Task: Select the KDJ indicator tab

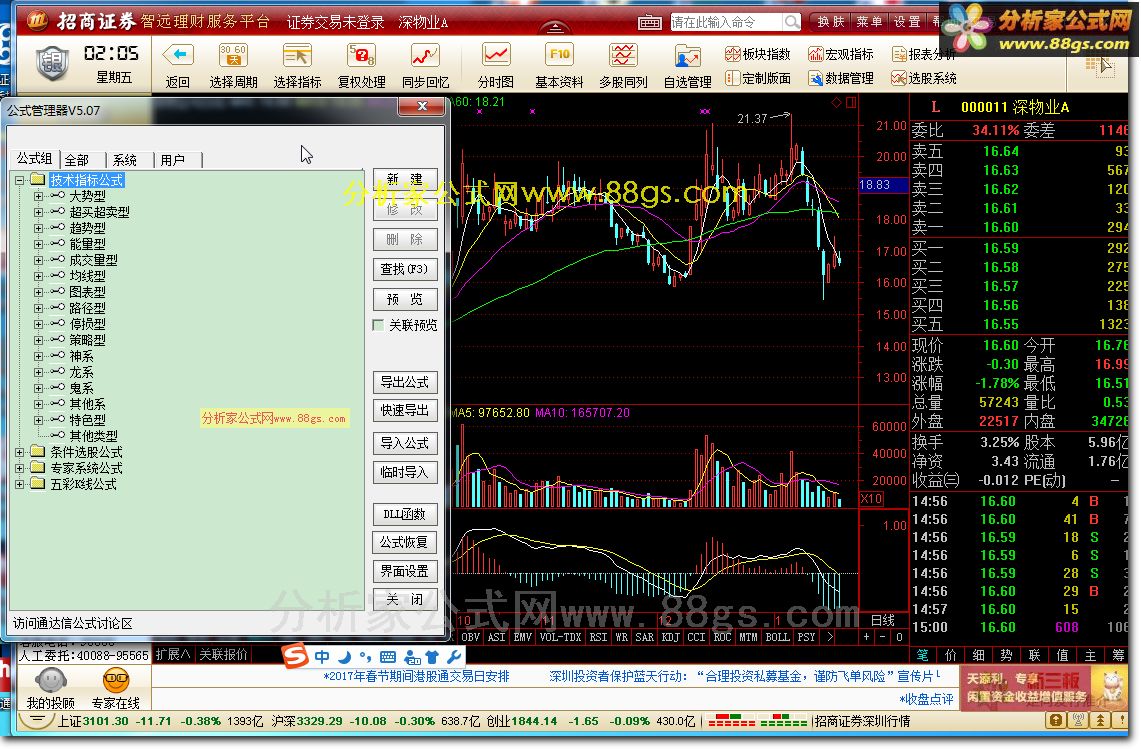Action: pyautogui.click(x=670, y=637)
